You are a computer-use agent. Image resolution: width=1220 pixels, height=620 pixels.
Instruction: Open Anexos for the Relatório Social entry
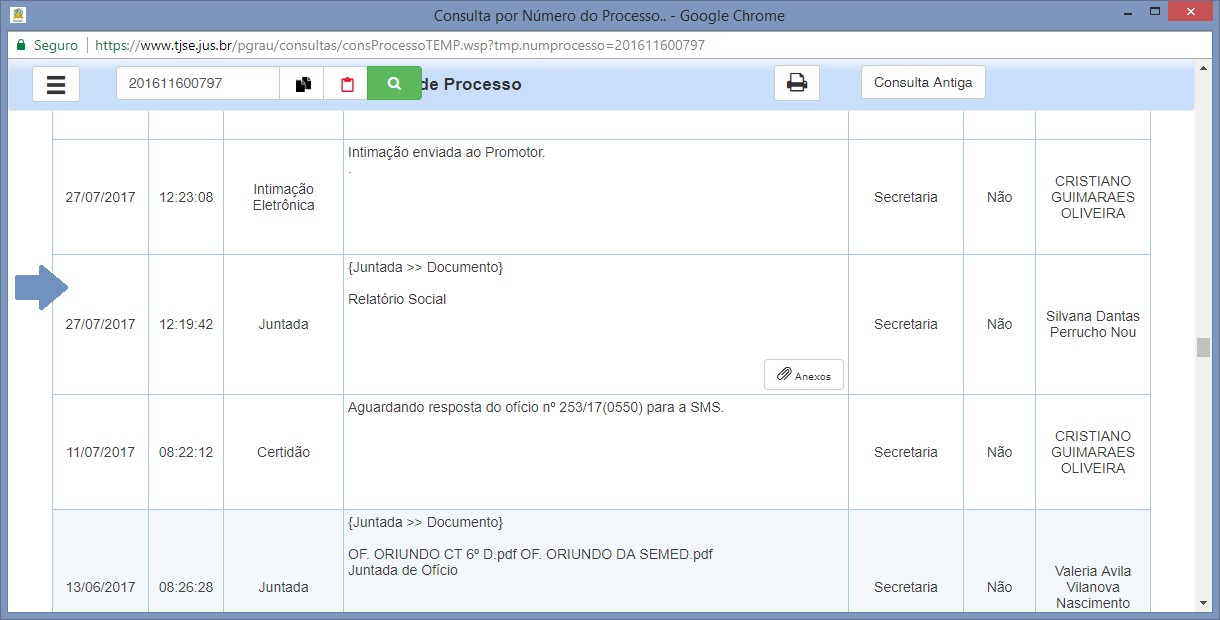(804, 375)
